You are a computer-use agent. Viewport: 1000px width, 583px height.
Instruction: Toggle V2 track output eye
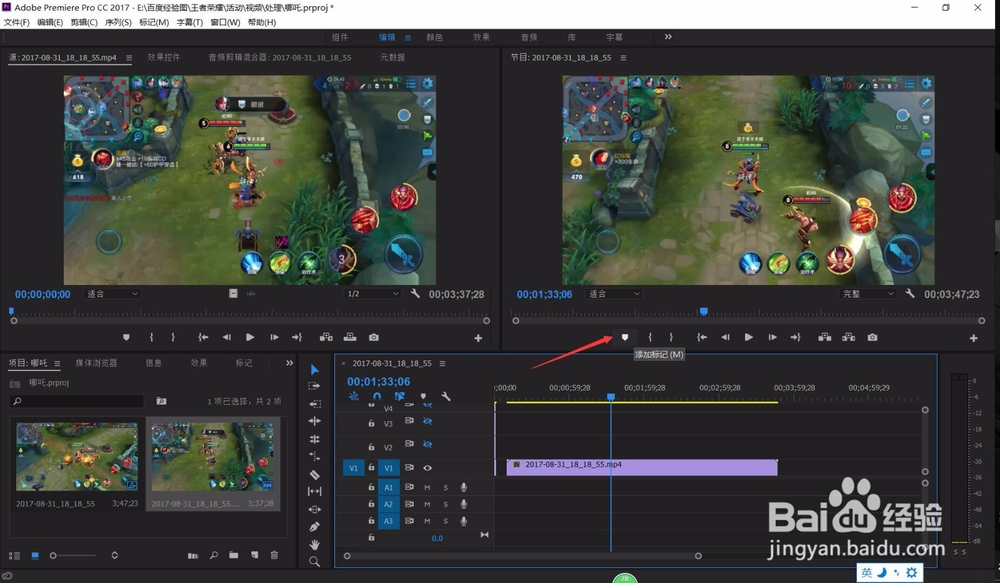(427, 445)
